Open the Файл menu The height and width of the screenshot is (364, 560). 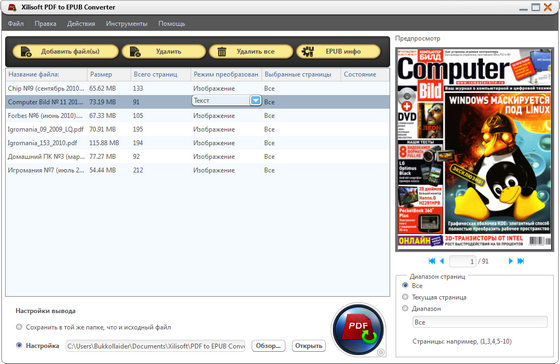click(x=16, y=24)
